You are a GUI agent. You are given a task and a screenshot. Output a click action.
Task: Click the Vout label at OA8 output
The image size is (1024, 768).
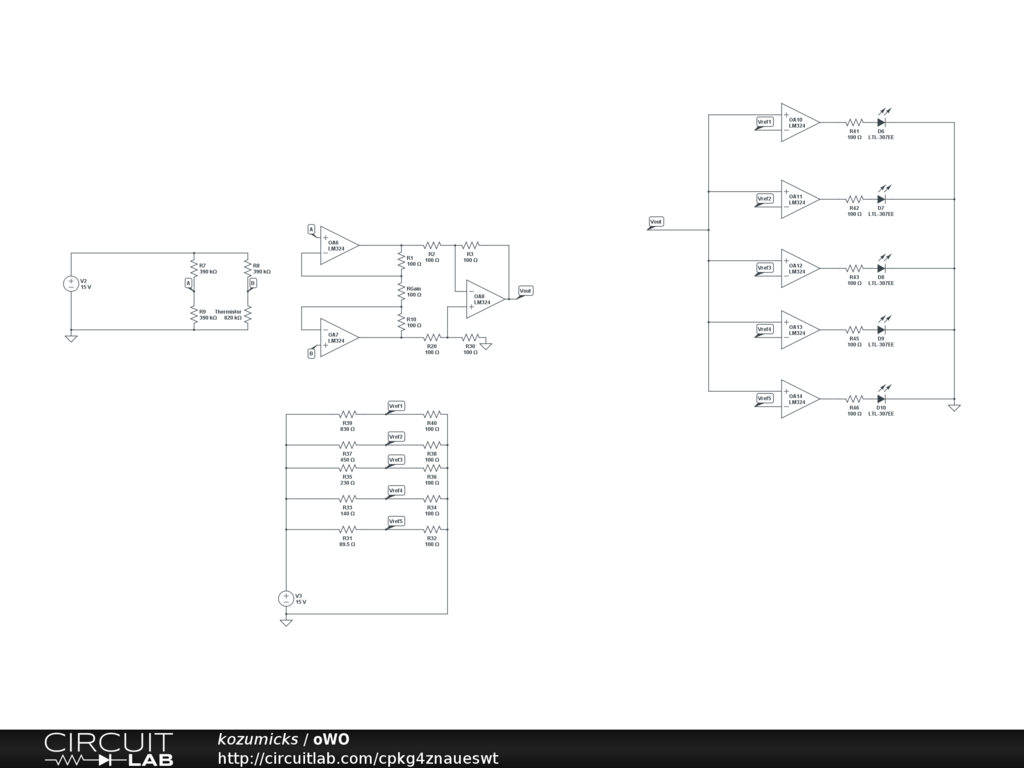click(x=525, y=291)
